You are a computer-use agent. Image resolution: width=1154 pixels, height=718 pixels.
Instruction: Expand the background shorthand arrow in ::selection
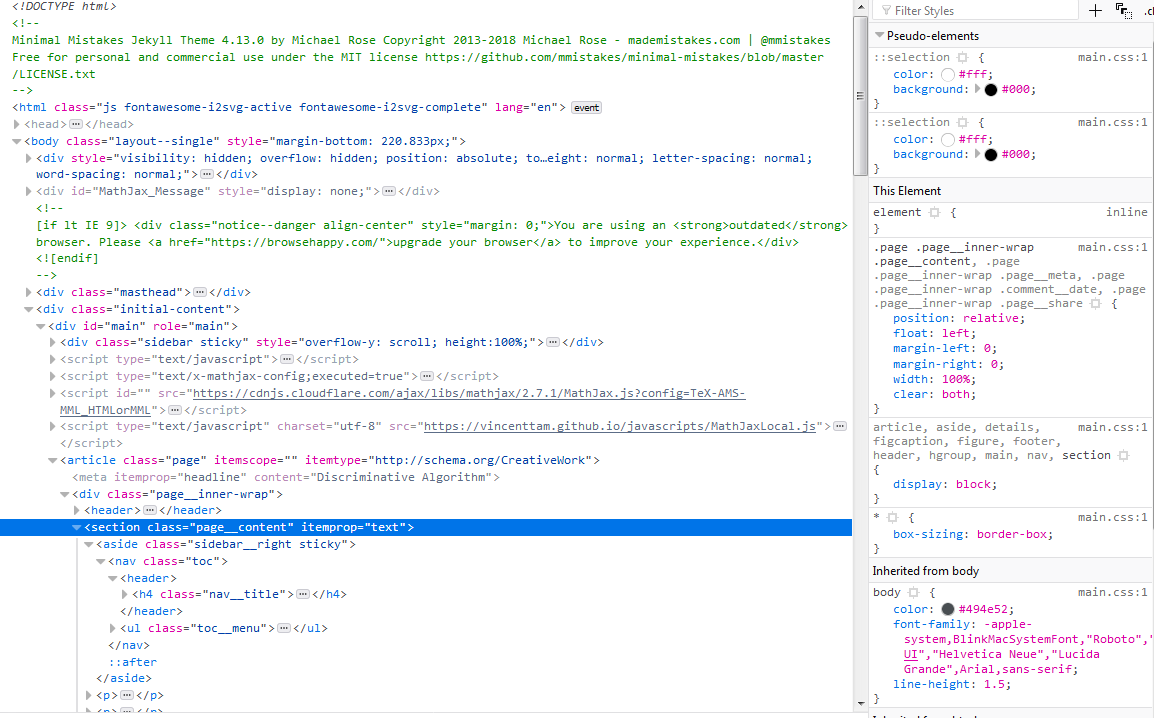[x=977, y=90]
